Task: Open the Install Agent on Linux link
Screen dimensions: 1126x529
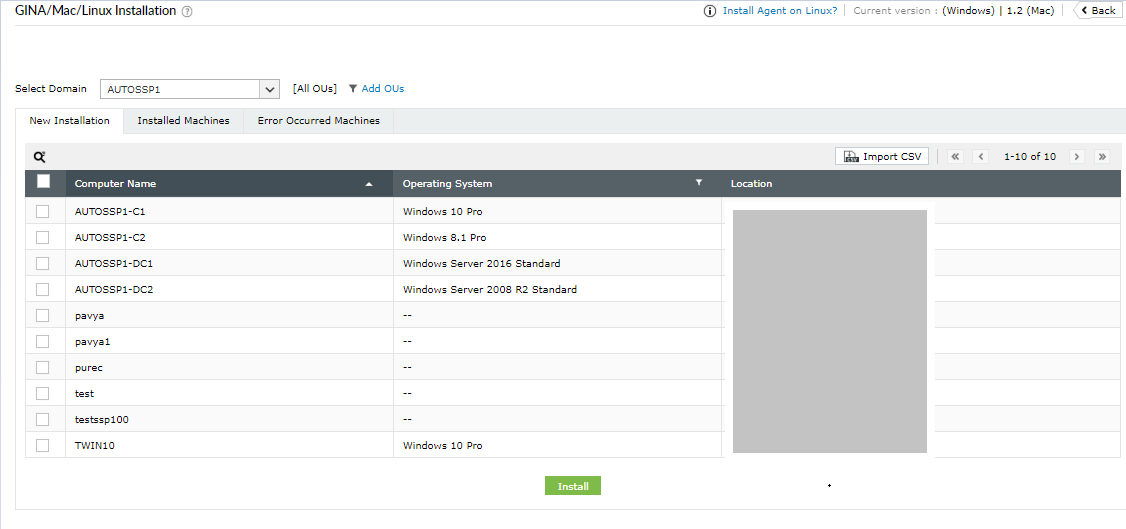Action: [x=779, y=11]
